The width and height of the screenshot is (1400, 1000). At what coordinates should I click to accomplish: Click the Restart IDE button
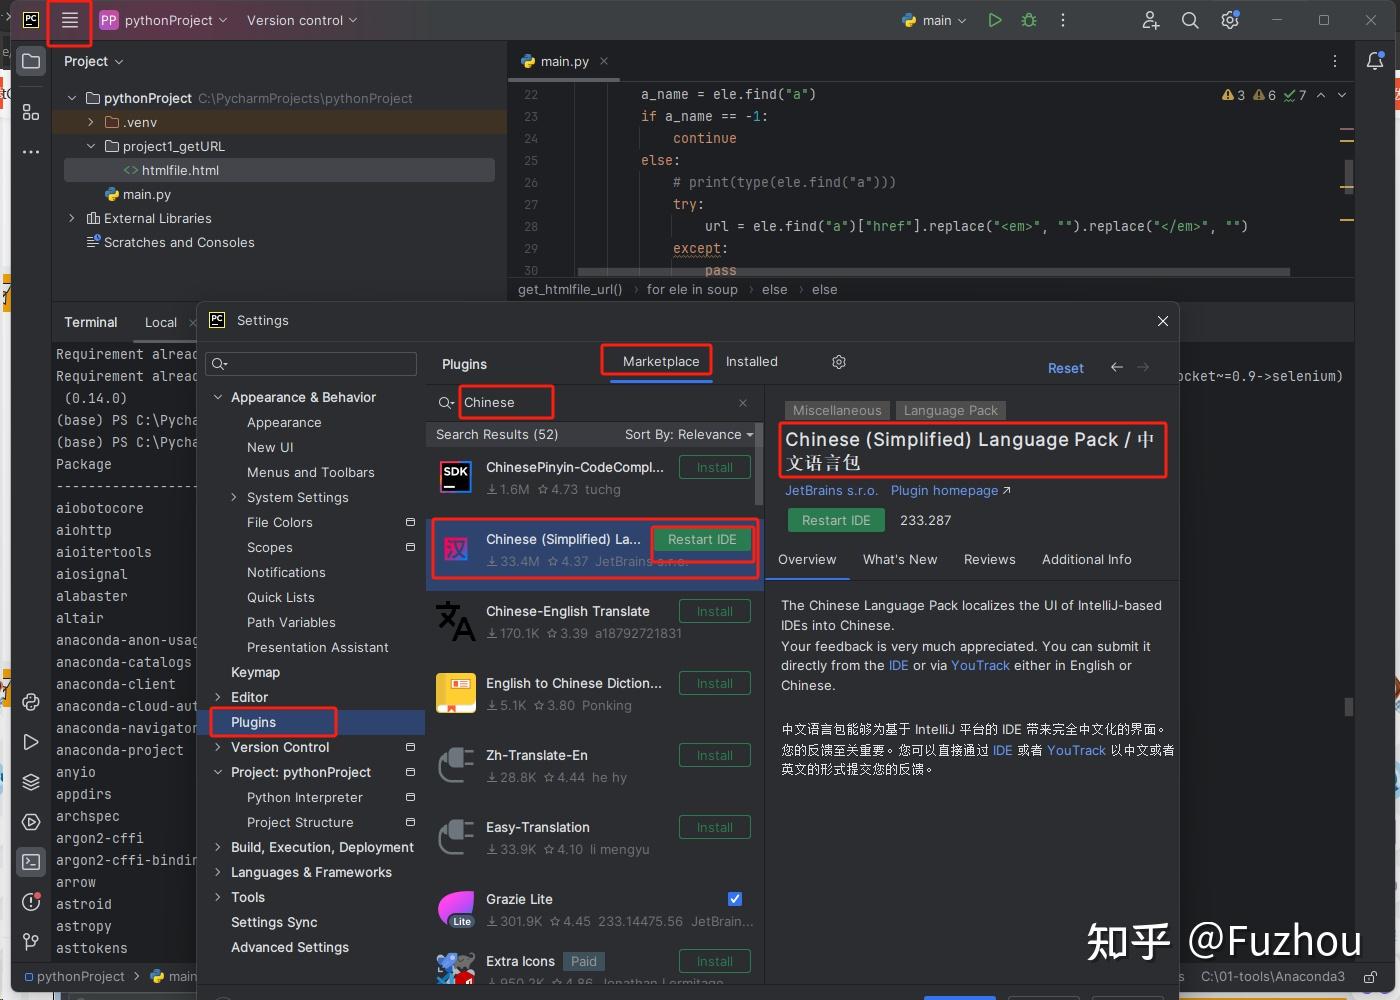(701, 540)
